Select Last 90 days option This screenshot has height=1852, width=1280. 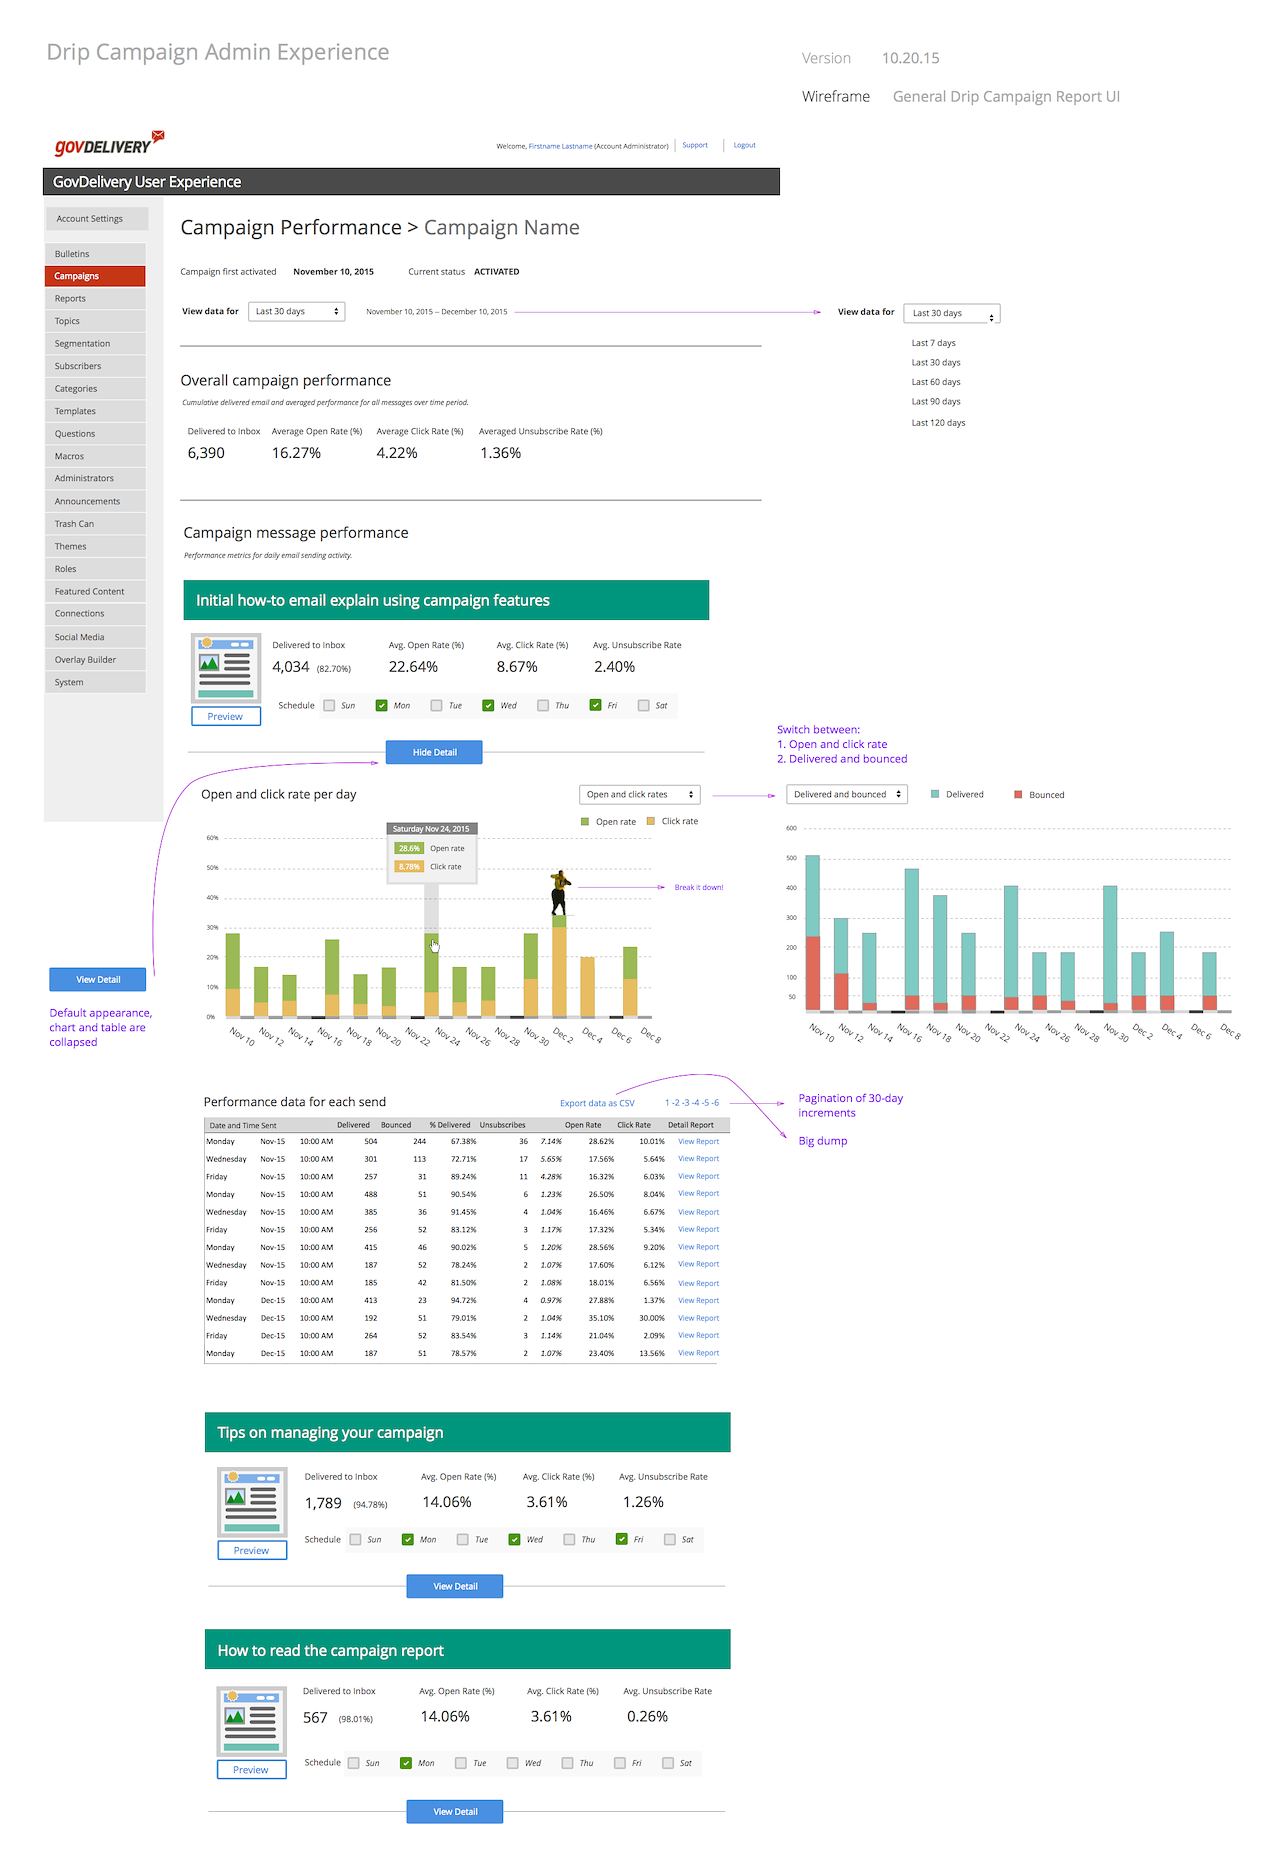pyautogui.click(x=936, y=402)
